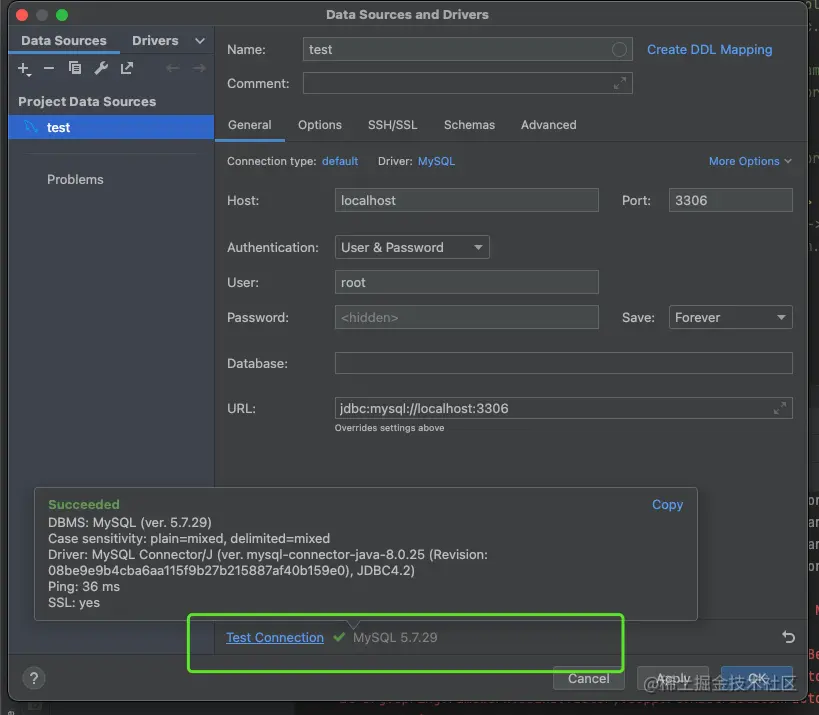
Task: Click 'Project Data Sources' header
Action: tap(87, 101)
